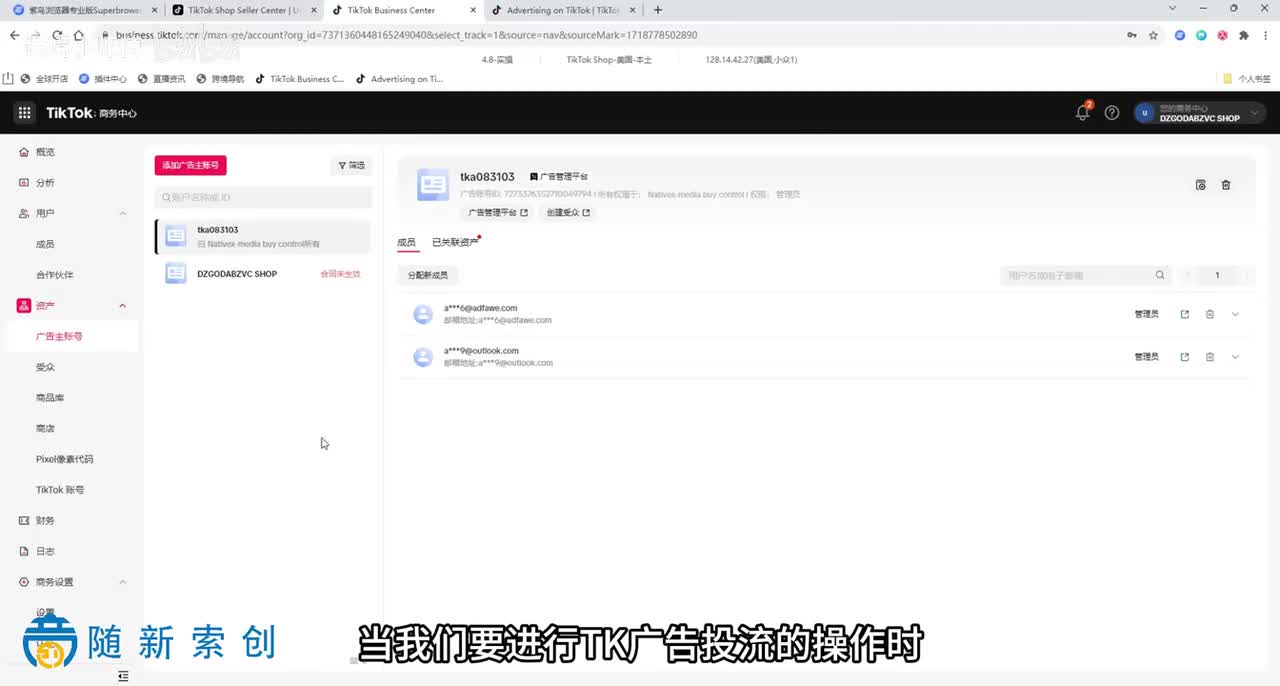Open Pixel像素代码 in the sidebar
Image resolution: width=1280 pixels, height=686 pixels.
point(65,459)
